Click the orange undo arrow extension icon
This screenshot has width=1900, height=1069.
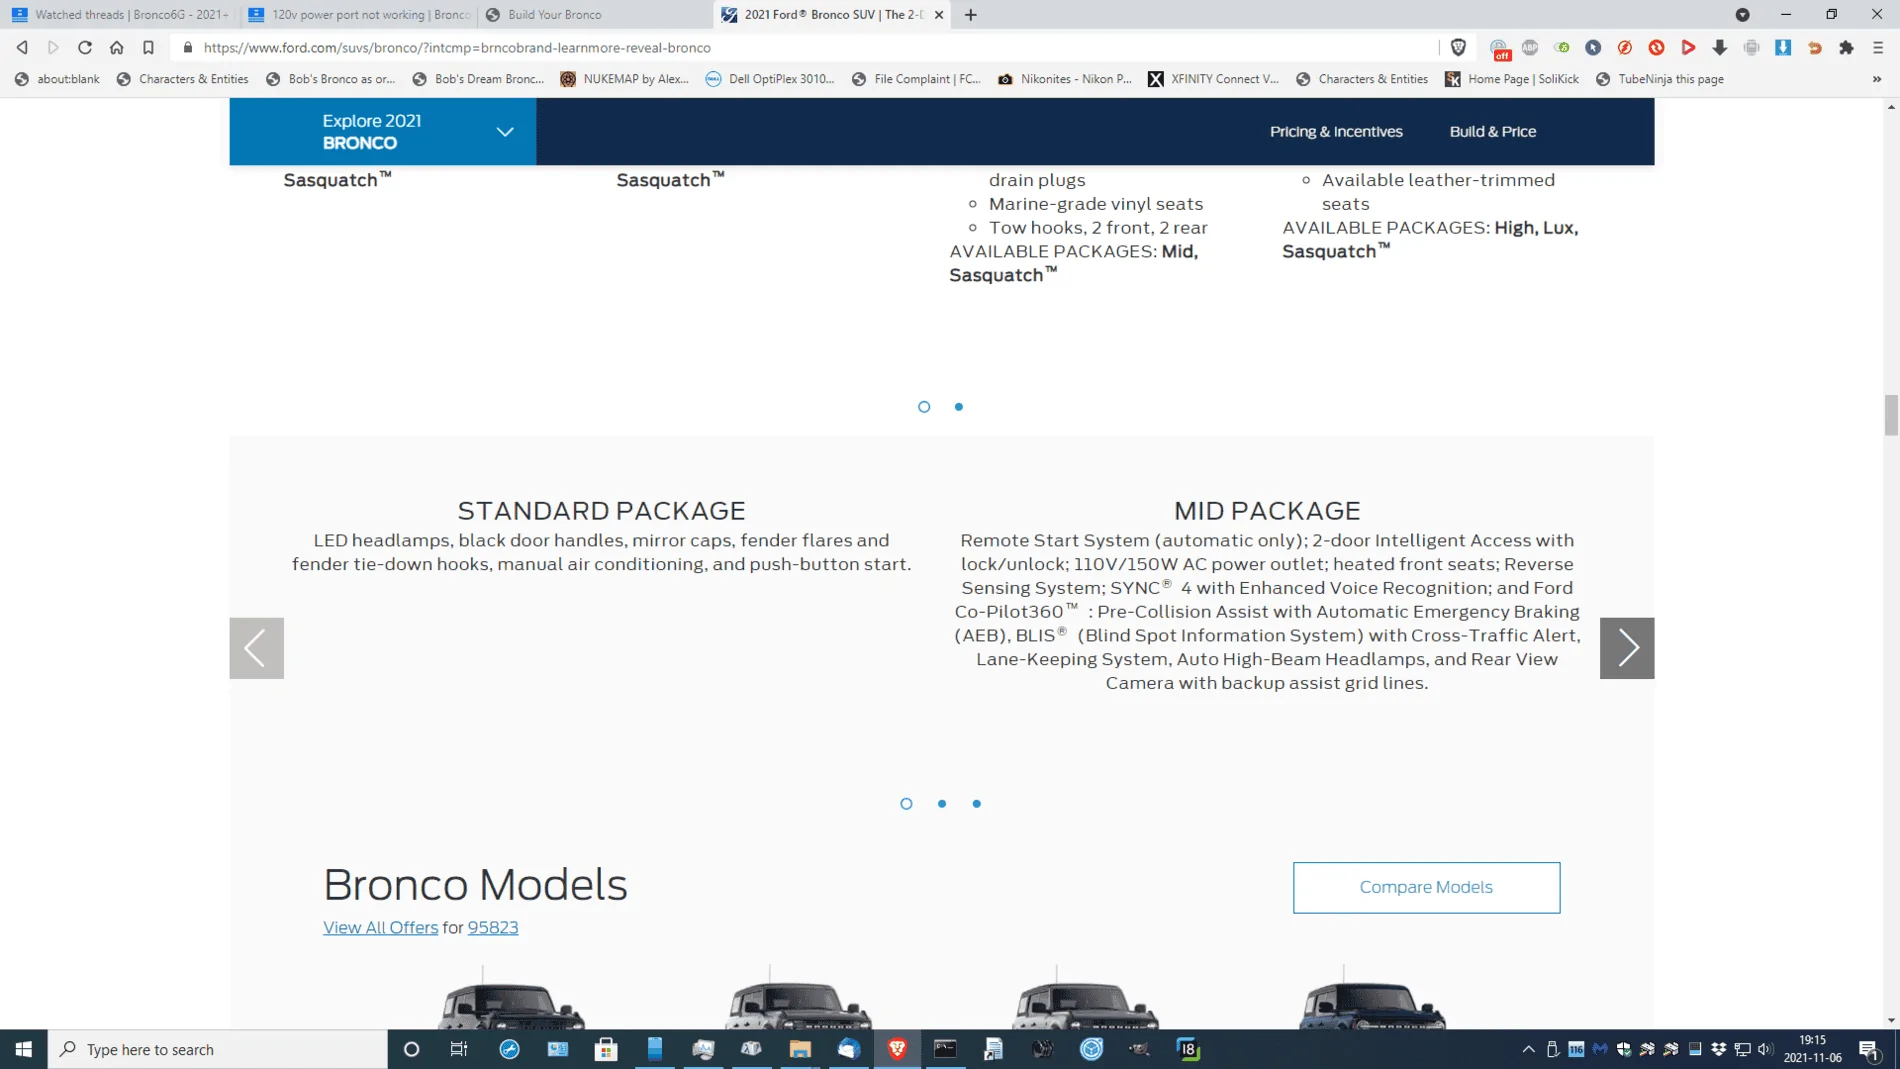pyautogui.click(x=1815, y=47)
